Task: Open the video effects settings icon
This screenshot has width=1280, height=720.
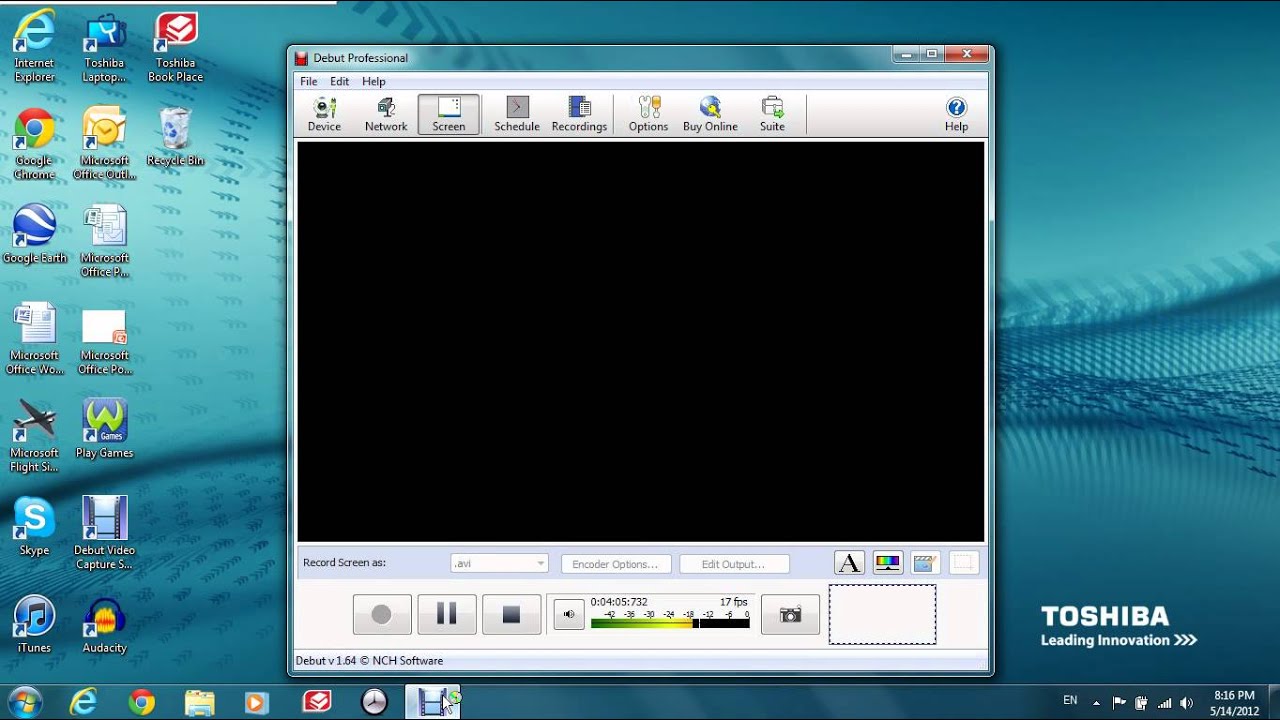Action: click(925, 563)
